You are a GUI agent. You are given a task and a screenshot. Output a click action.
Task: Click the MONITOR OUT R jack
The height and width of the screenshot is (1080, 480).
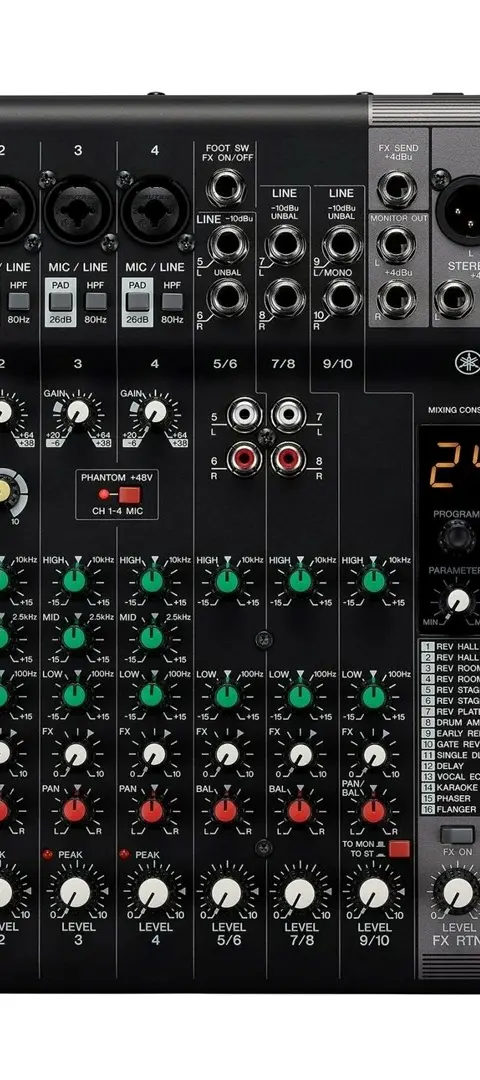[397, 298]
